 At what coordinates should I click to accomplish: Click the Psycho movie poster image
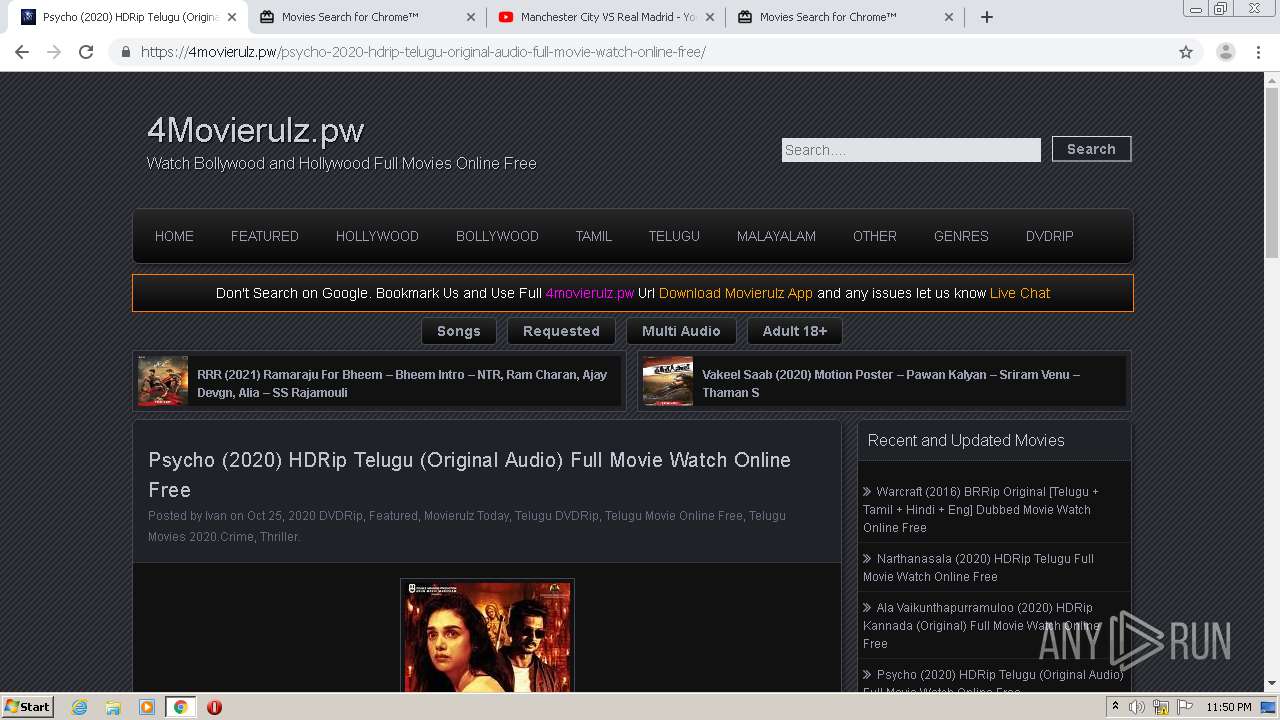[487, 636]
